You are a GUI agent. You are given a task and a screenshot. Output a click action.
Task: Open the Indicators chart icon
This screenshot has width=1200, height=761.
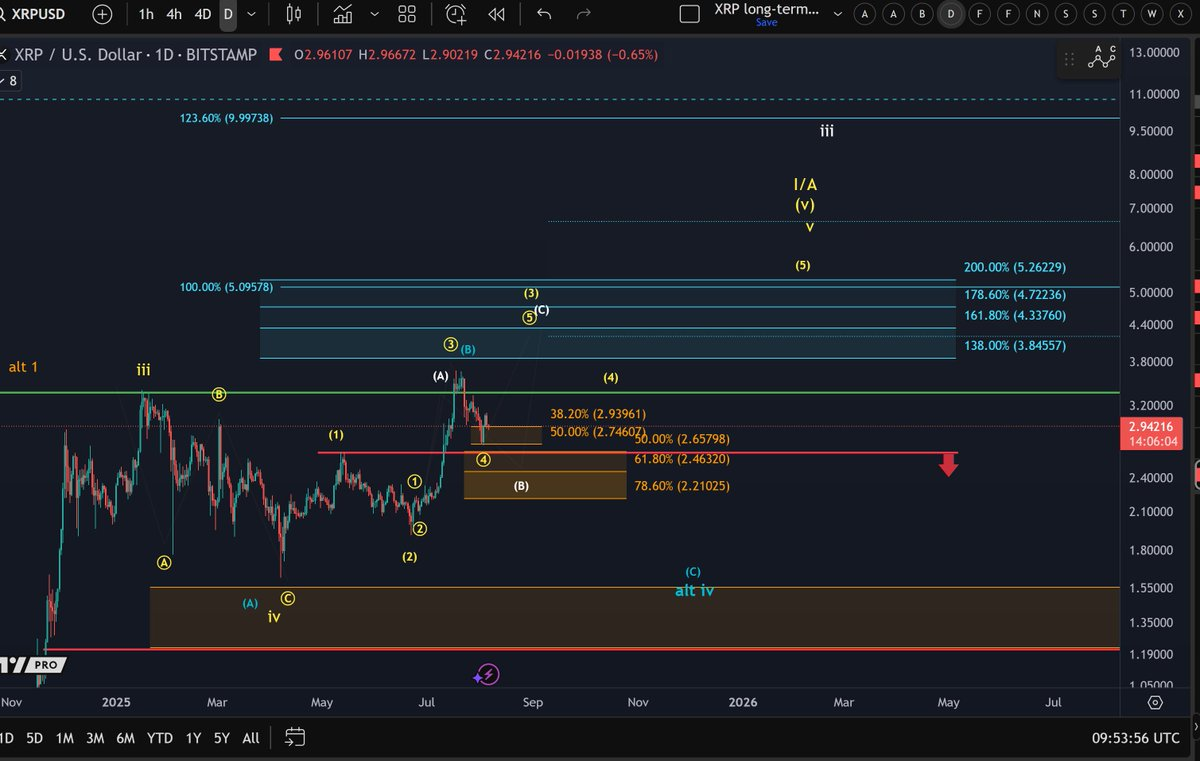[343, 14]
